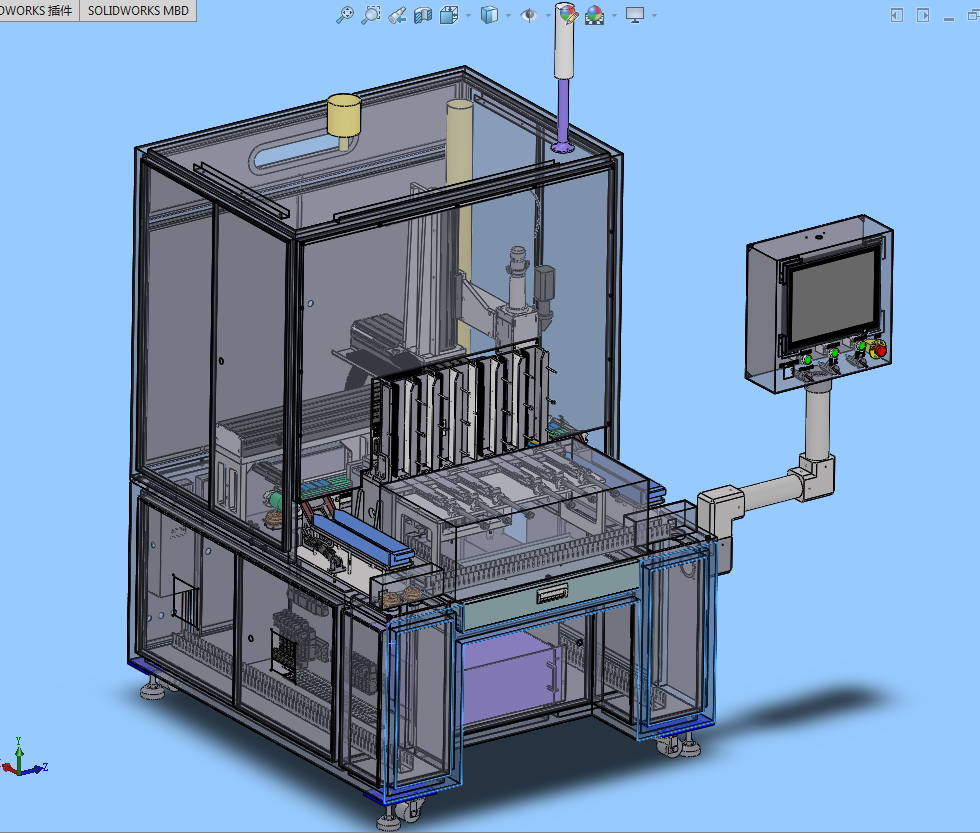
Task: Click Previous View icon
Action: 397,14
